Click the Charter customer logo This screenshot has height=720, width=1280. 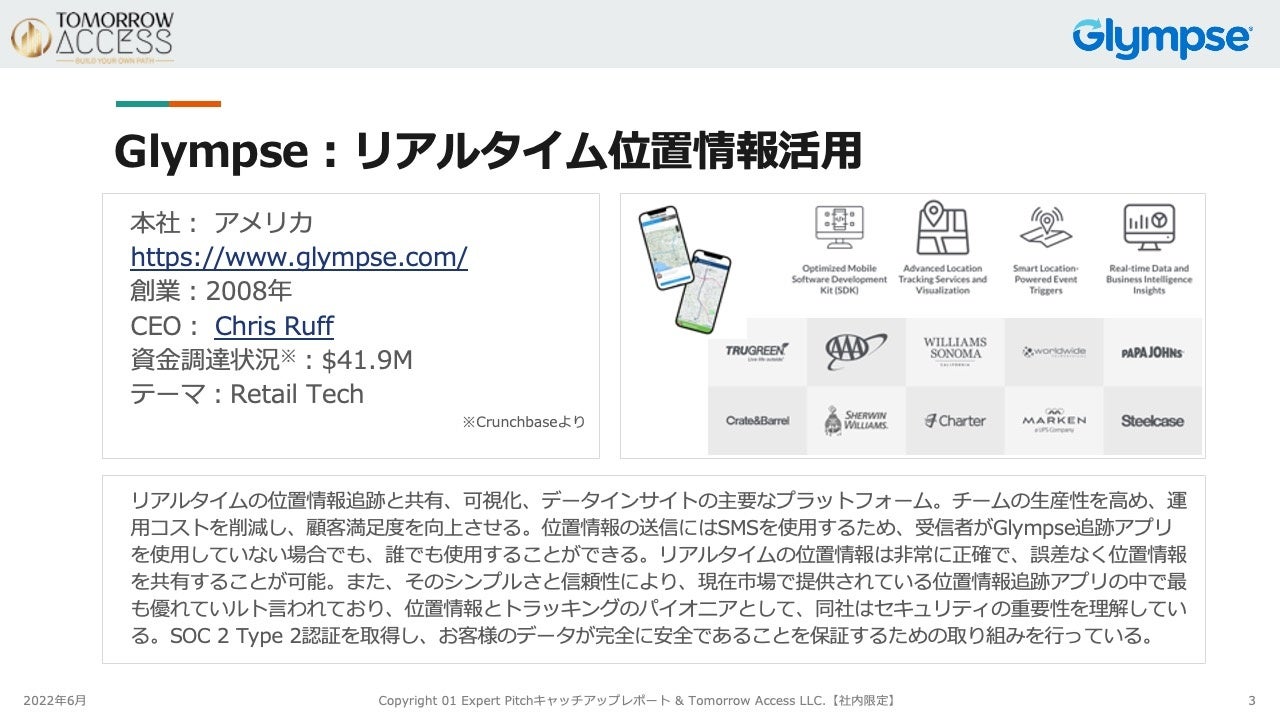955,421
